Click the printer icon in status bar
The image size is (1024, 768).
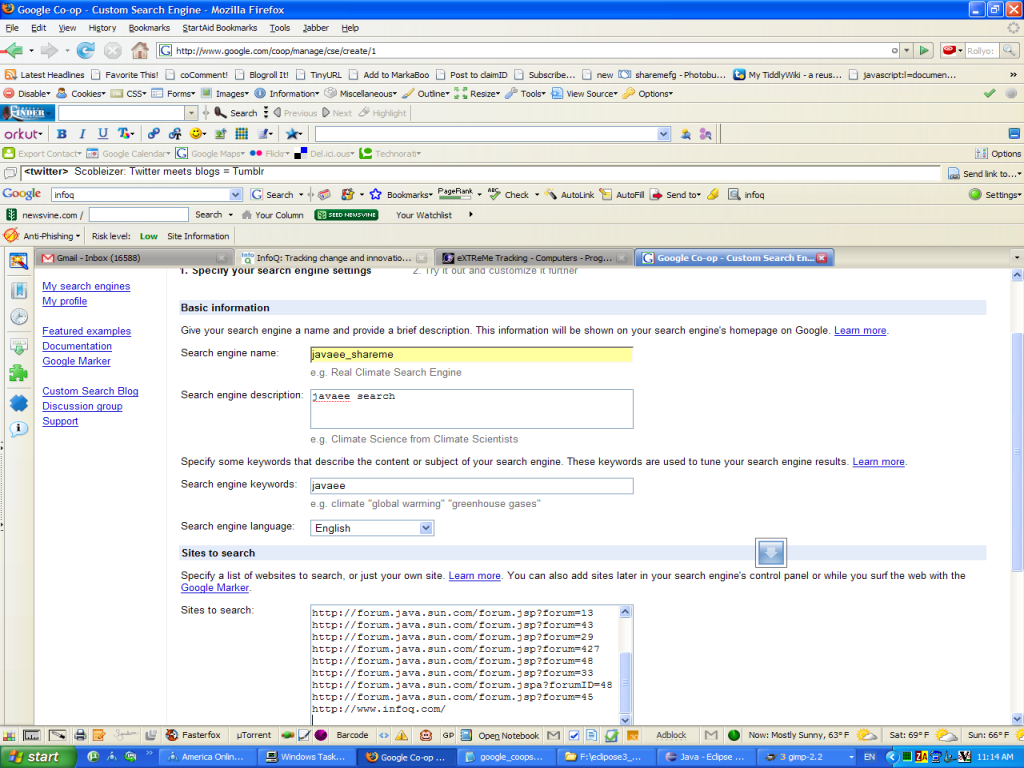[x=80, y=735]
